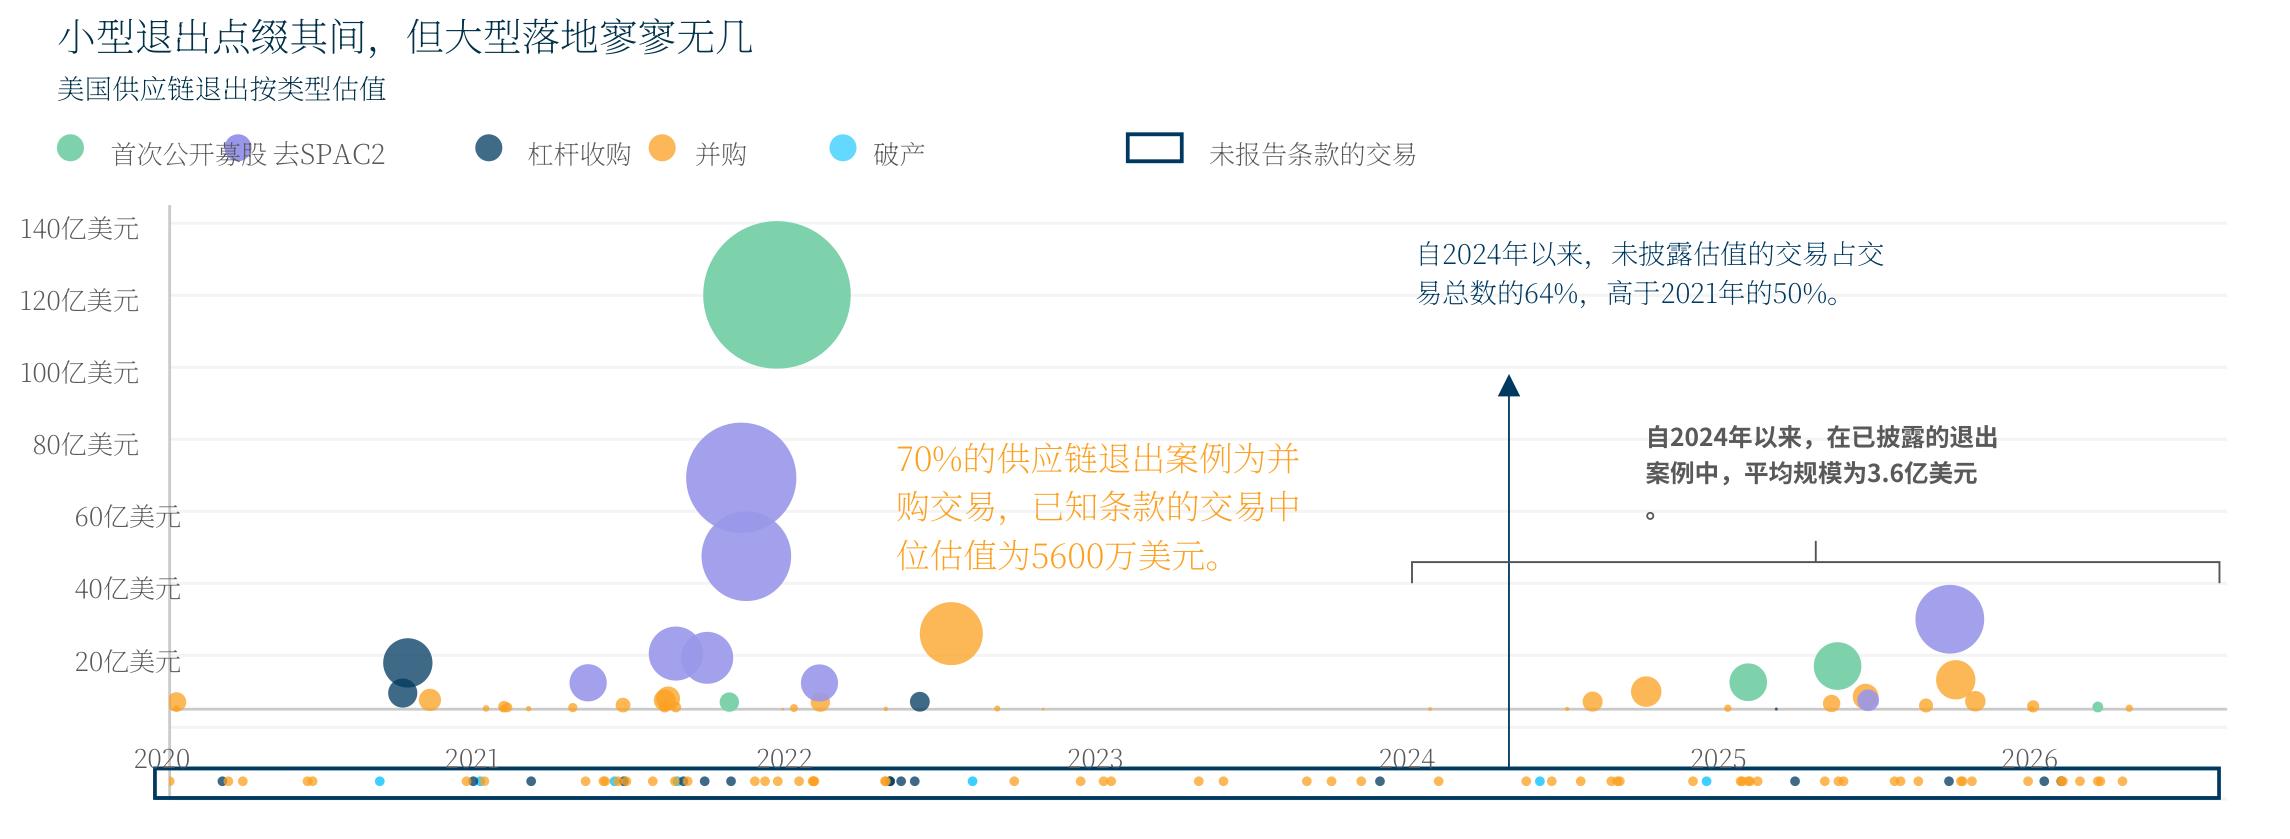Click the lower large purple bubble near 40亿美元
The height and width of the screenshot is (839, 2290).
[x=746, y=556]
